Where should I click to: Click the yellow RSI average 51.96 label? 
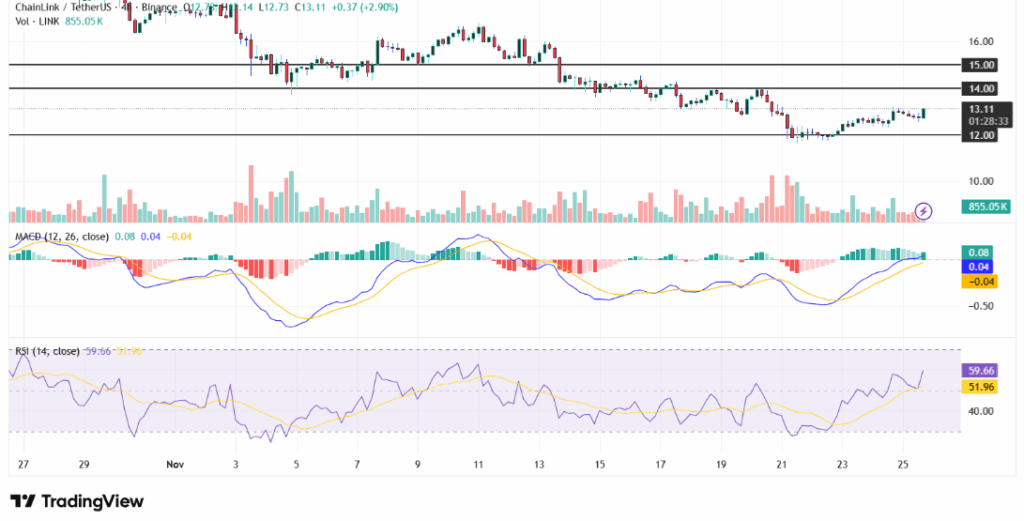[979, 386]
